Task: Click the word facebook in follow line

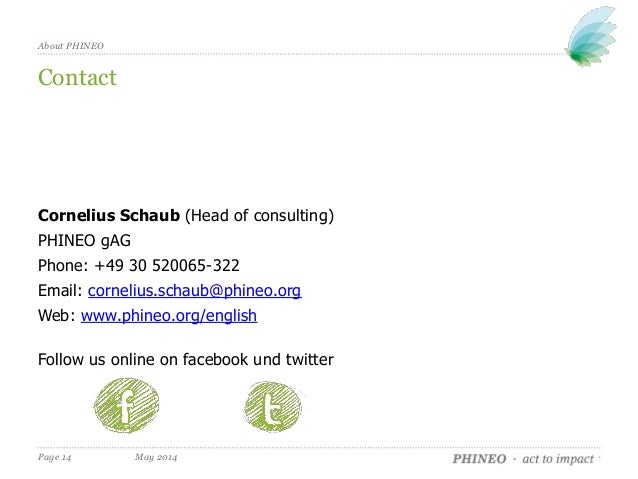Action: [215, 359]
